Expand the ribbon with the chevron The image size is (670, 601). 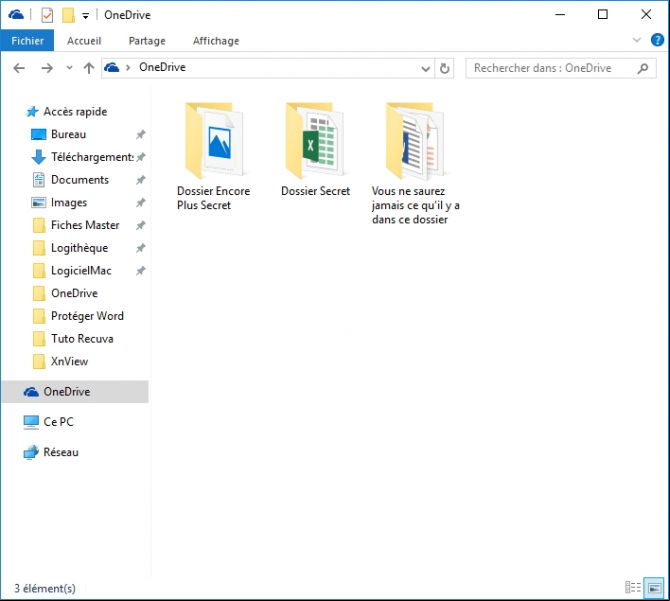pyautogui.click(x=637, y=40)
